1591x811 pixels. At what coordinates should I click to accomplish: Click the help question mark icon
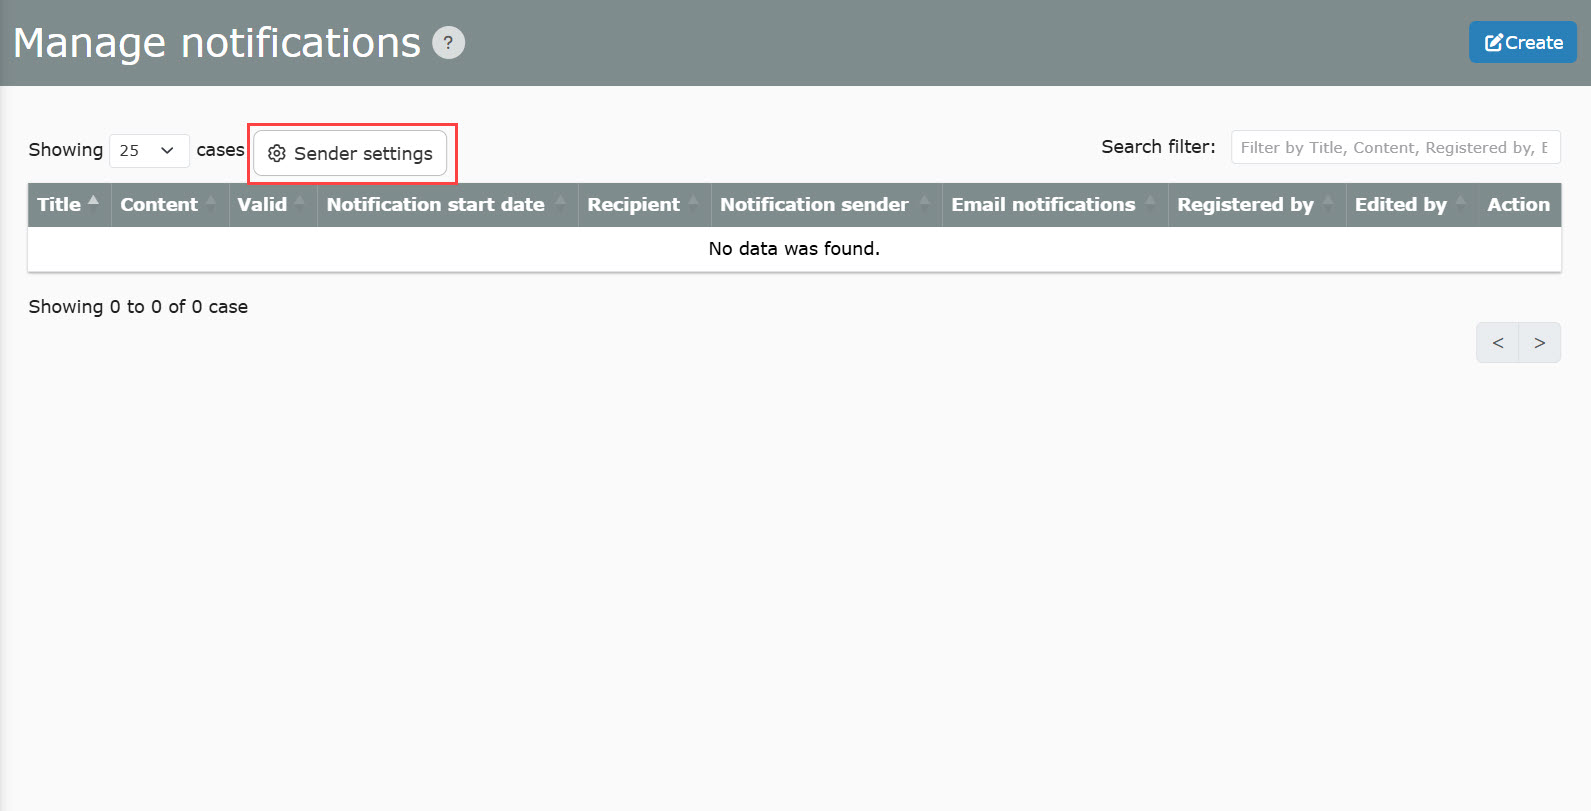[x=448, y=43]
